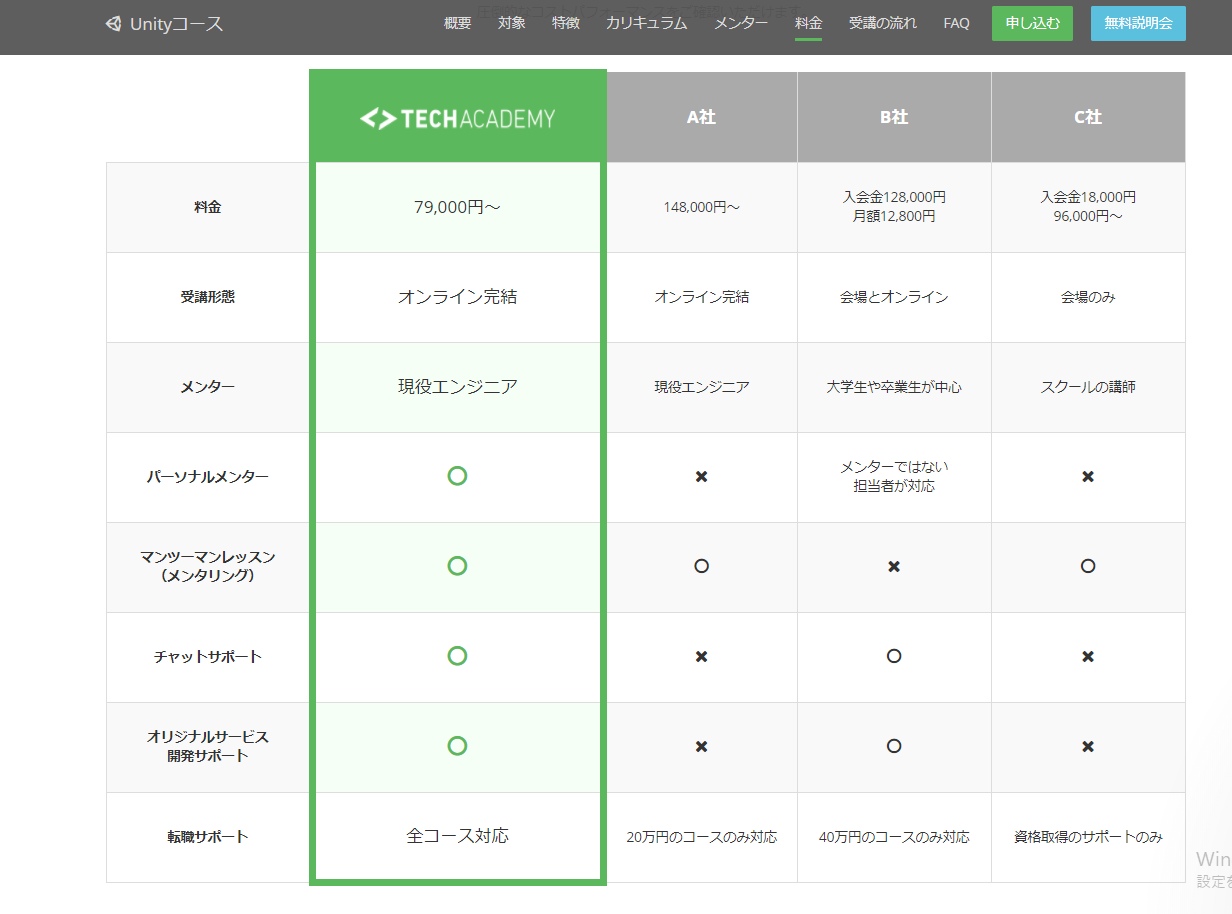Click A社 circle mark in マンツーマンレッスン row
The height and width of the screenshot is (914, 1232).
coord(701,566)
